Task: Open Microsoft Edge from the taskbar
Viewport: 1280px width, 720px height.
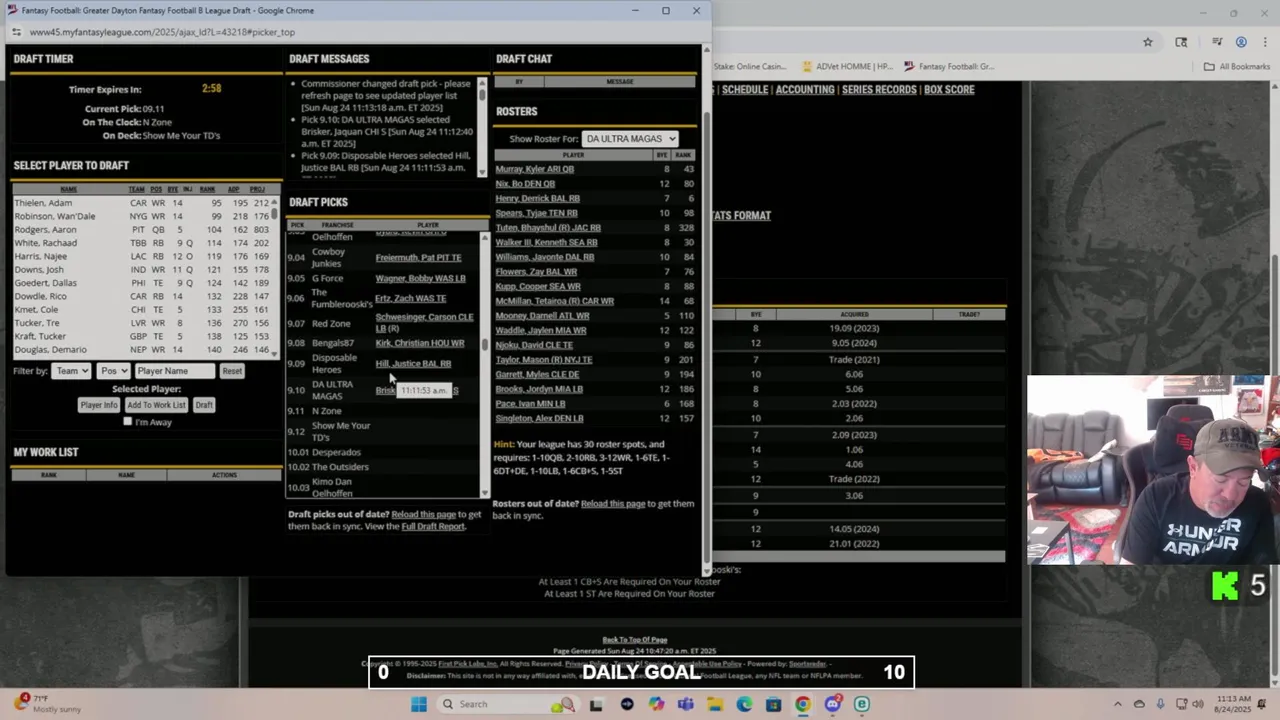Action: point(744,704)
